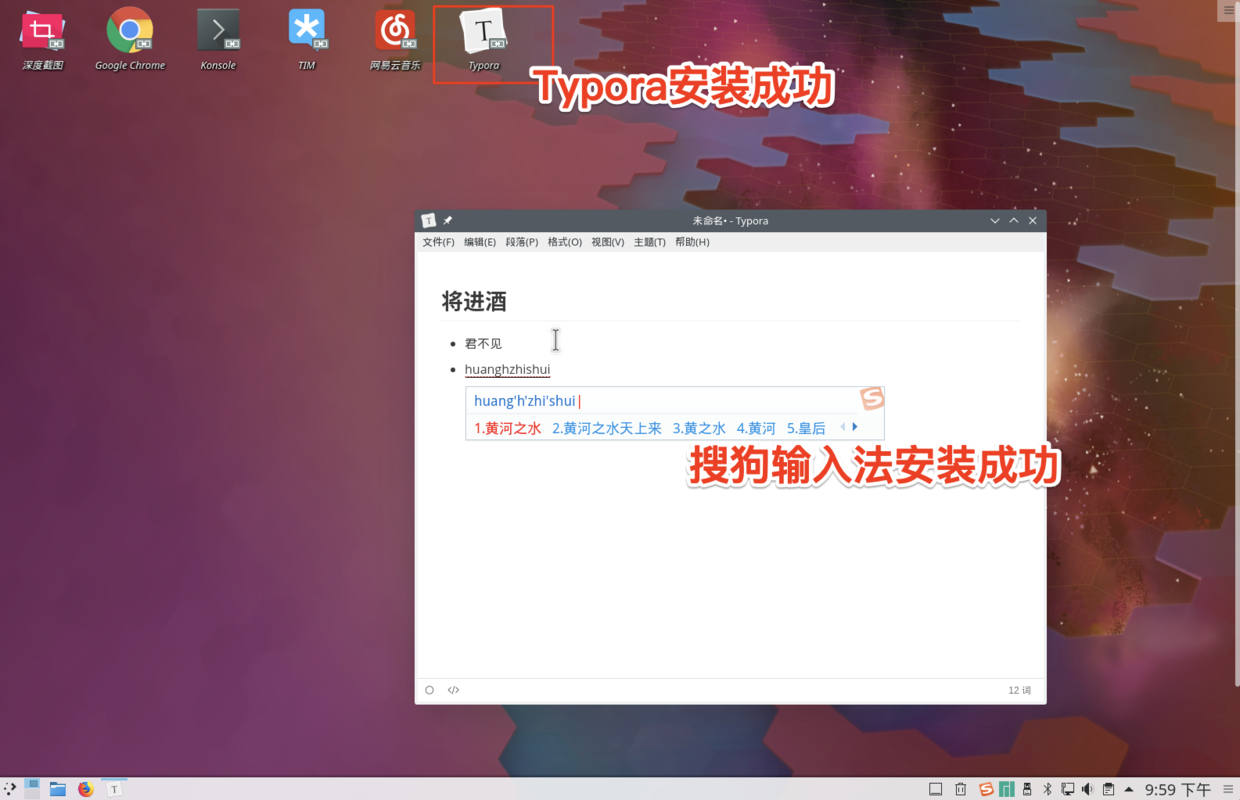This screenshot has height=800, width=1240.
Task: Open the network connections tray icon
Action: pos(1068,789)
